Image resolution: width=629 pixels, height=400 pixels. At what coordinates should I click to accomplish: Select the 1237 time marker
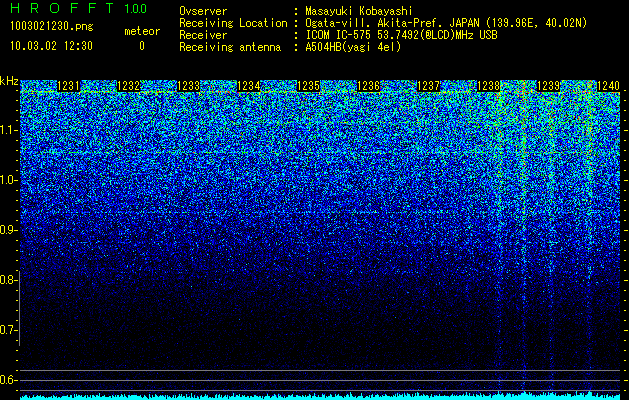tap(428, 86)
